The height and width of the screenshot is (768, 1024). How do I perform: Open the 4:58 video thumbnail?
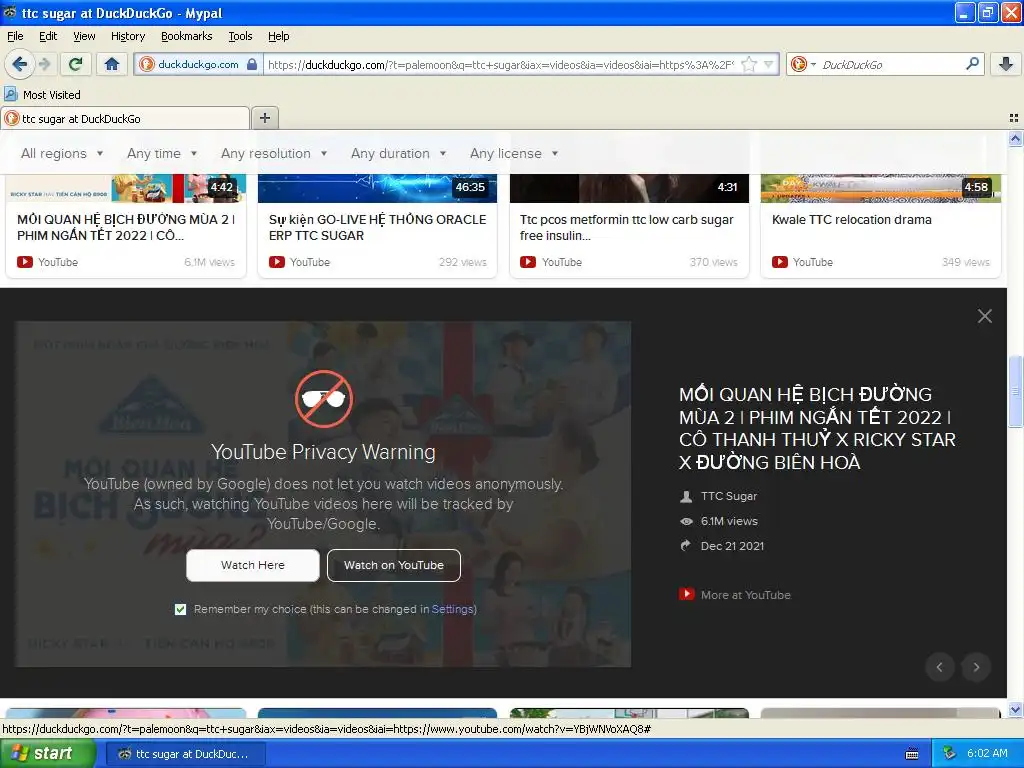(x=881, y=188)
